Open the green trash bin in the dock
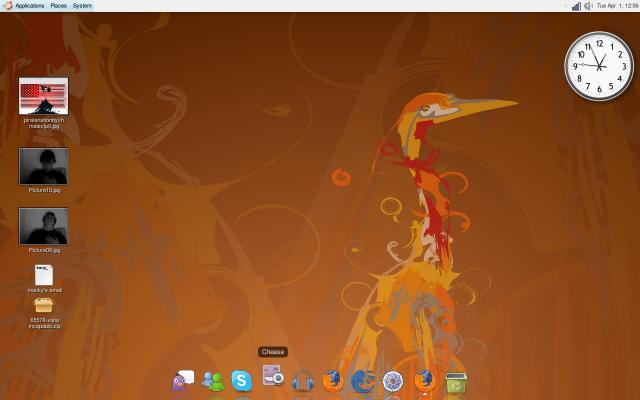Image resolution: width=640 pixels, height=400 pixels. [x=456, y=382]
